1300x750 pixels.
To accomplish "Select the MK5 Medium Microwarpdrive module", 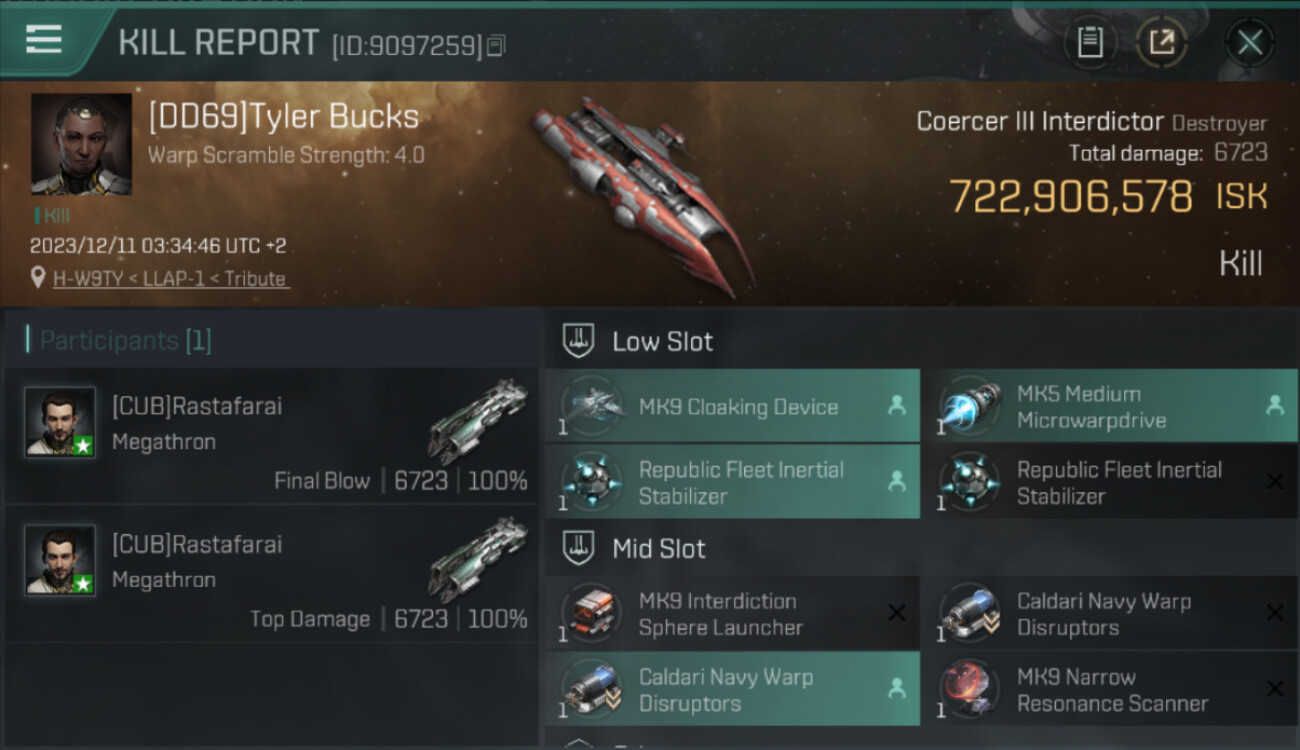I will pyautogui.click(x=1090, y=407).
